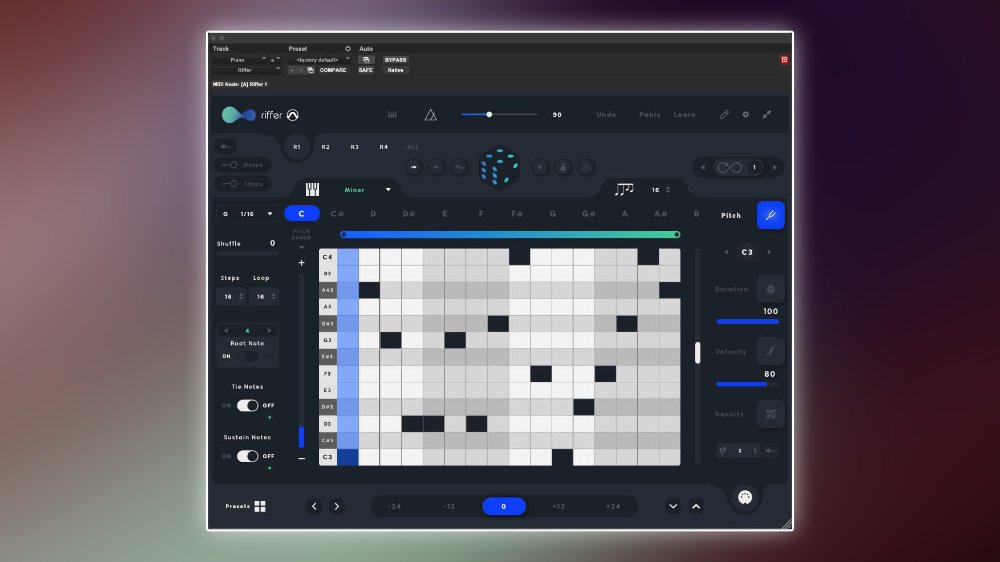Image resolution: width=1000 pixels, height=562 pixels.
Task: Click the Duration stopwatch icon
Action: (770, 289)
